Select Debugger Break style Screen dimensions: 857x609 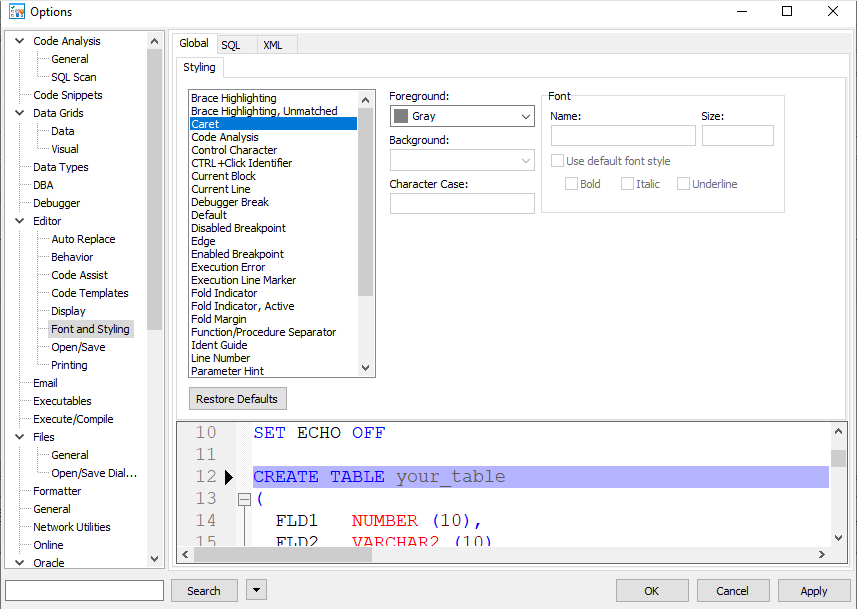pos(273,202)
